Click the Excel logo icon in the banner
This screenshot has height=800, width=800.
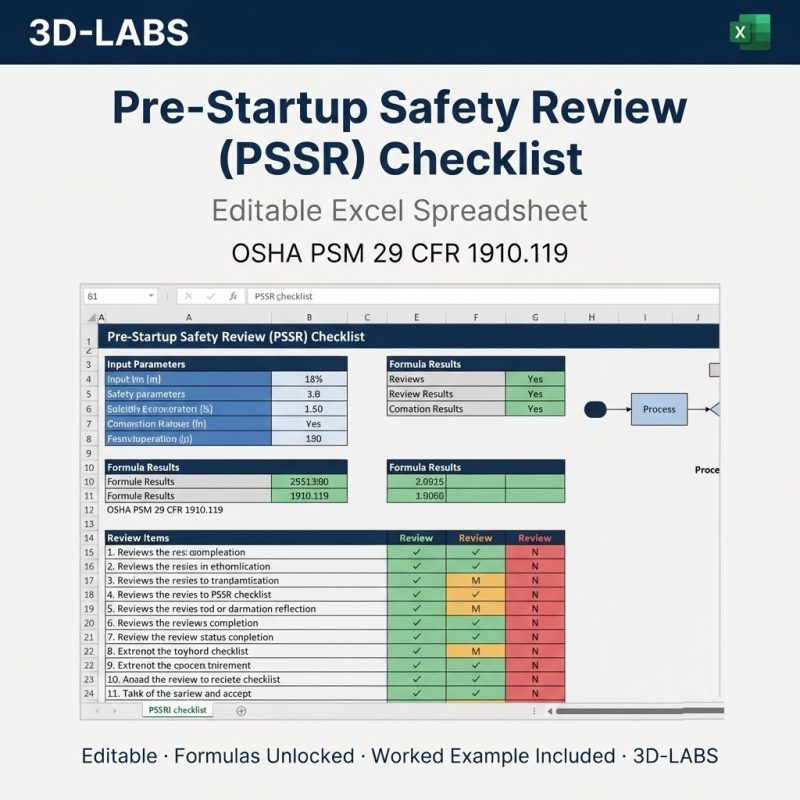coord(749,32)
